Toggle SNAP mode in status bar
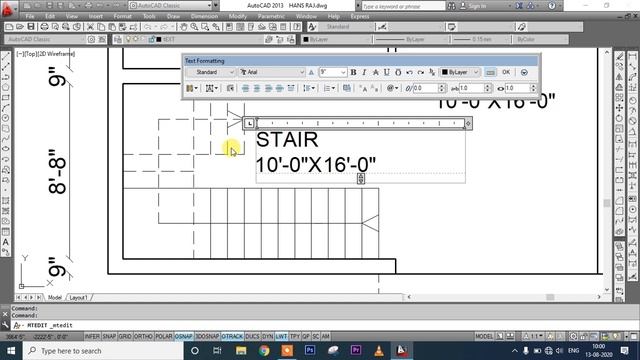640x360 pixels. pyautogui.click(x=109, y=336)
